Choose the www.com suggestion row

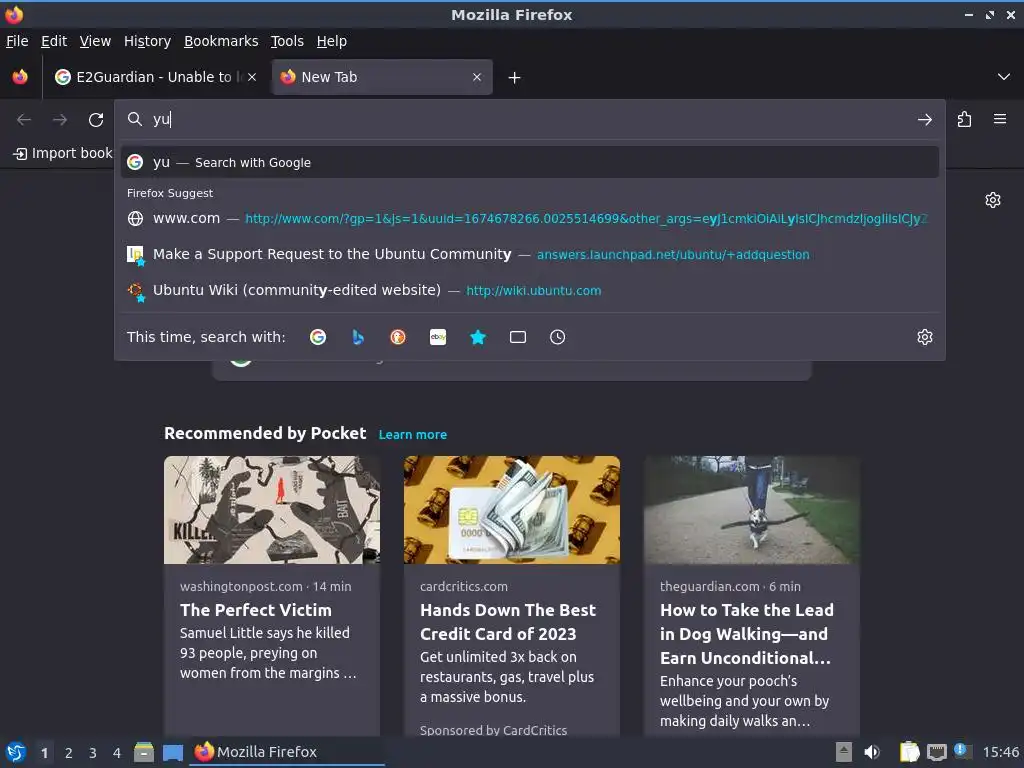point(530,219)
